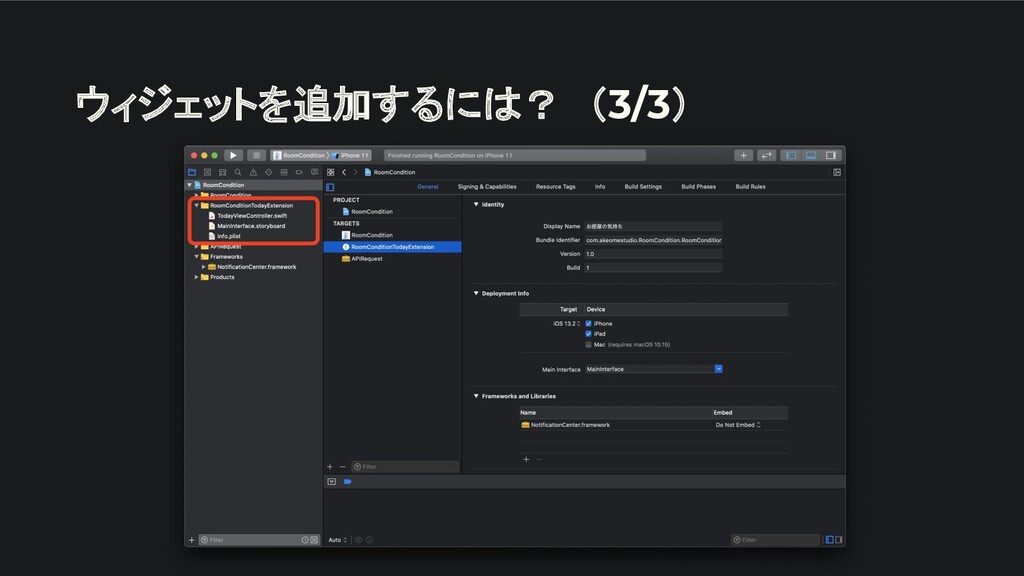The width and height of the screenshot is (1024, 576).
Task: Show recent files filter clock icon
Action: pos(305,540)
